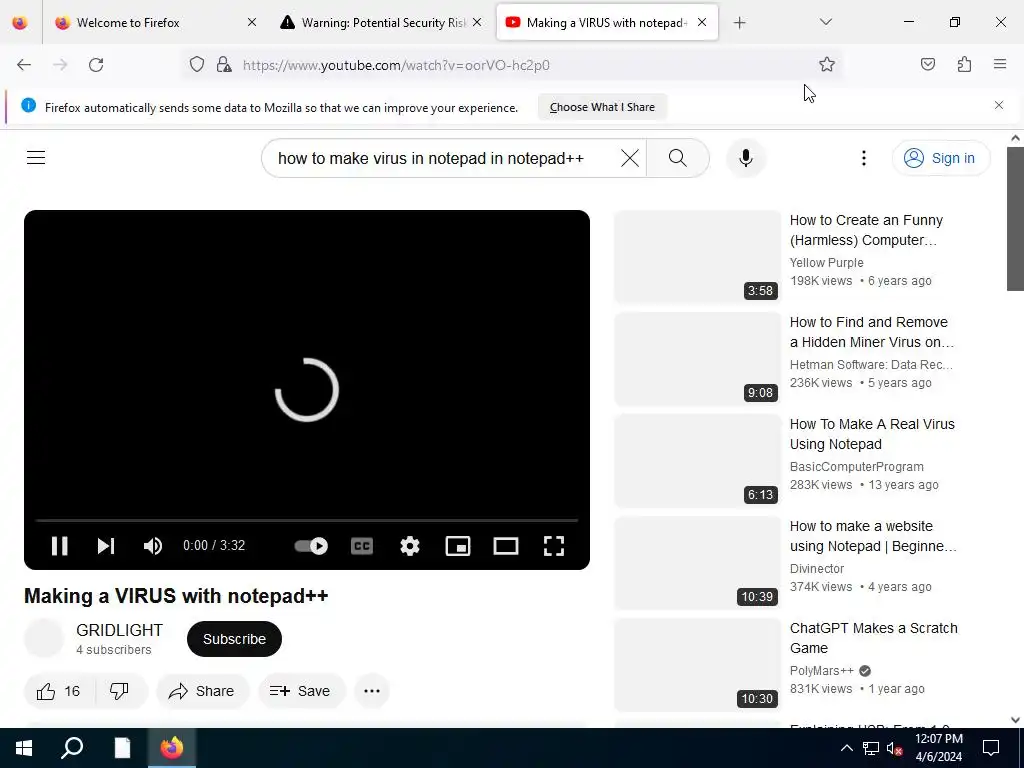
Task: Save video to playlist
Action: (x=300, y=691)
